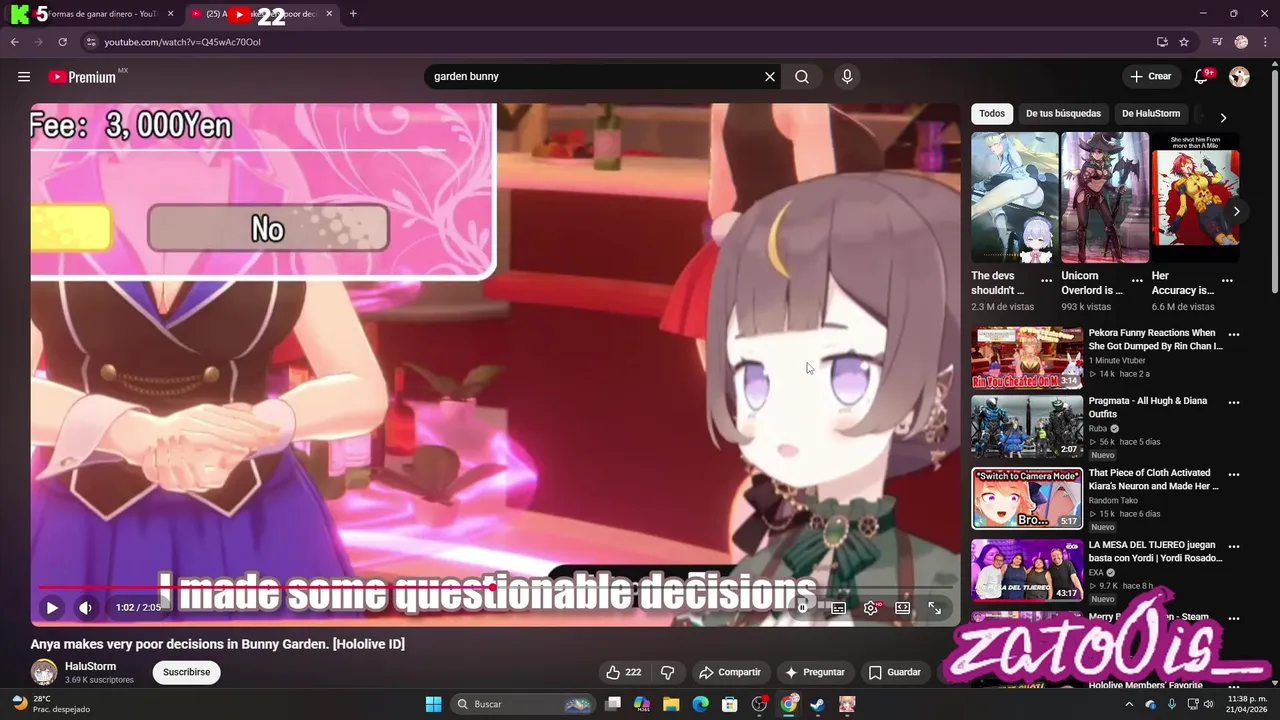The height and width of the screenshot is (720, 1280).
Task: Open options for the Unicorn Overlord short
Action: coord(1137,281)
